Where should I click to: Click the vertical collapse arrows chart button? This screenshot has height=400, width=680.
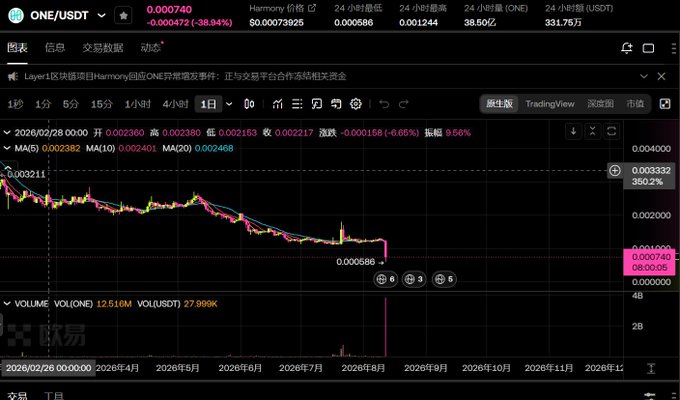(592, 131)
